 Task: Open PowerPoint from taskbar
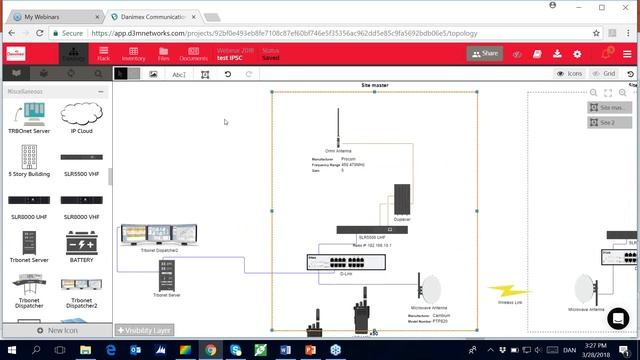click(311, 350)
